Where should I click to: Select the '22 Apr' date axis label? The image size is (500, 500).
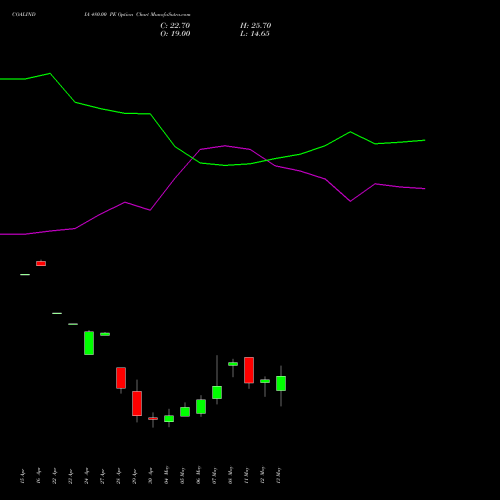point(54,476)
